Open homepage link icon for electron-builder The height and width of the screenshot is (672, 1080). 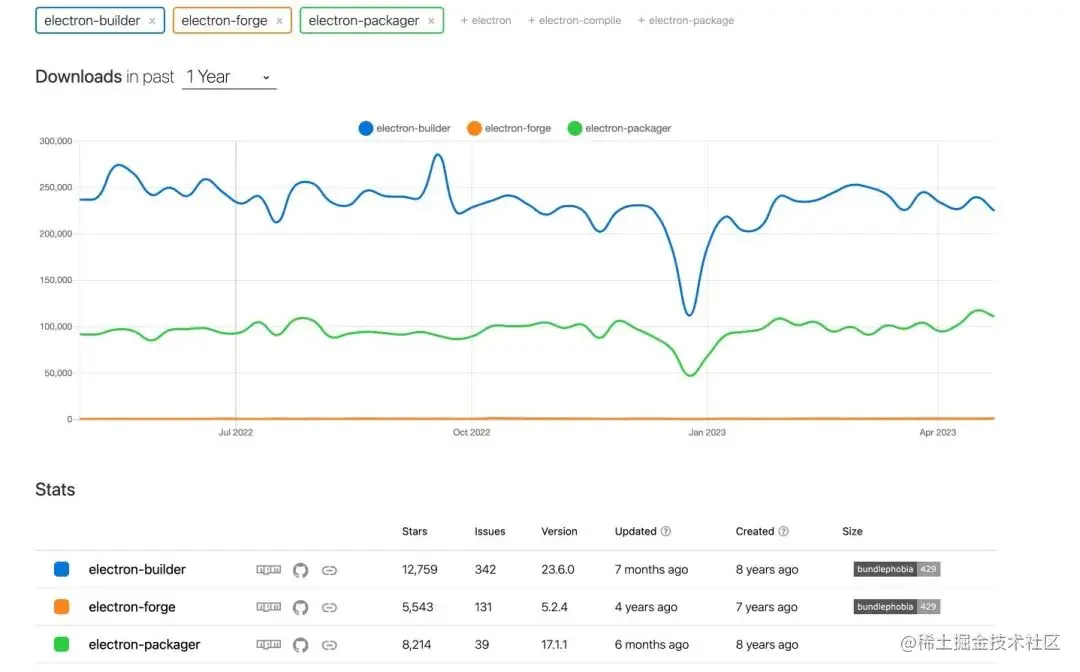point(329,570)
